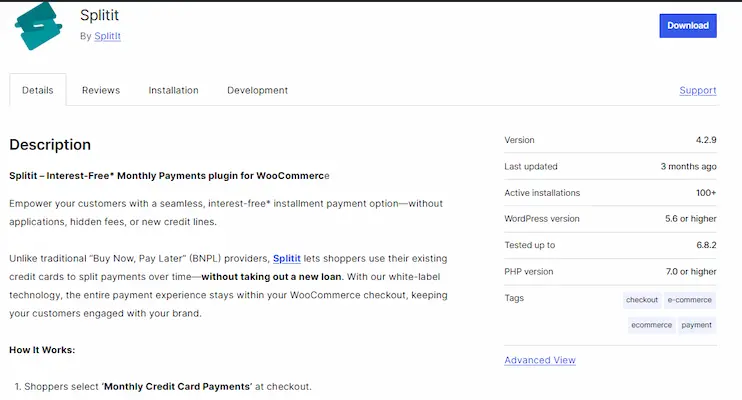Click '3 months ago' last updated value
This screenshot has height=400, width=742.
click(x=689, y=167)
